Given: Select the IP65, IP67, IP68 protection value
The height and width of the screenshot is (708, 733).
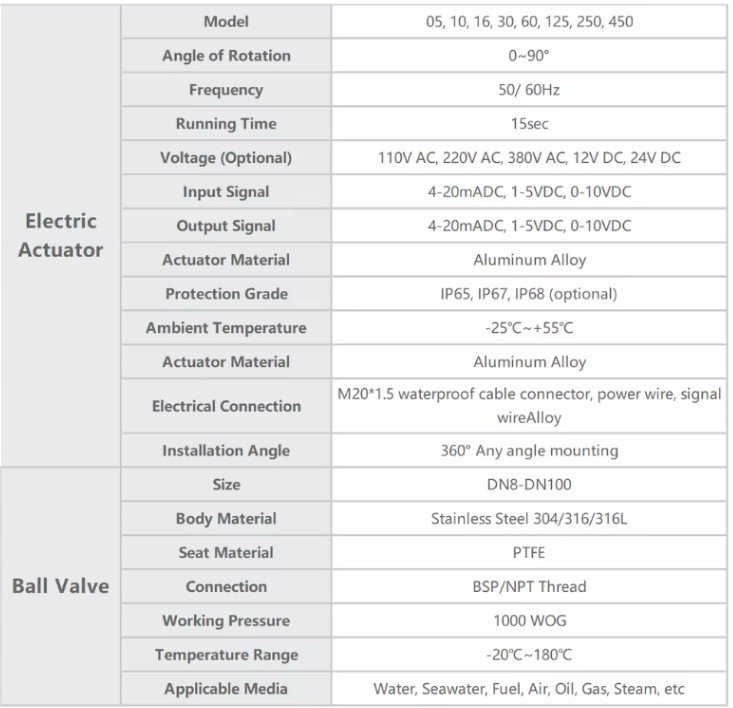Looking at the screenshot, I should click(x=529, y=294).
